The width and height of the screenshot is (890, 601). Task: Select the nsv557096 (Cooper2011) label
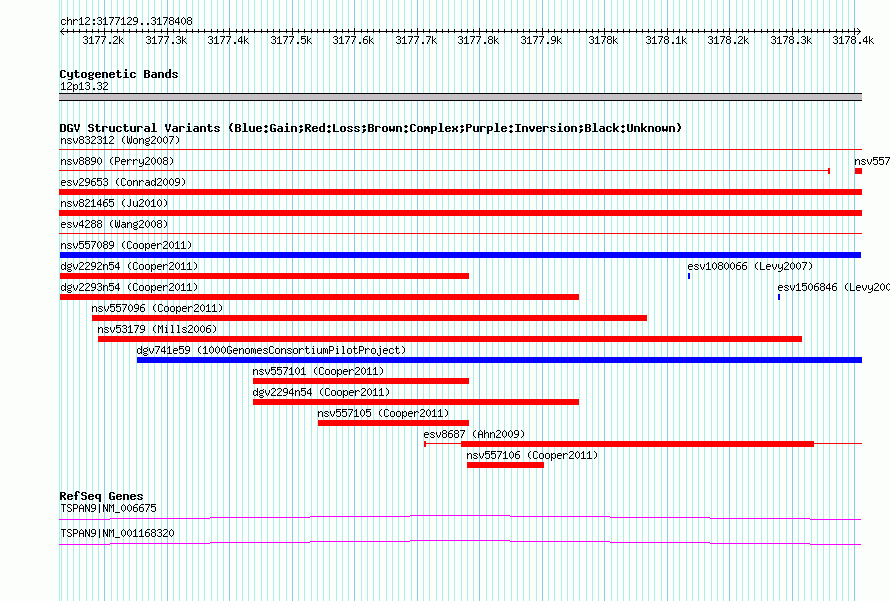tap(157, 308)
